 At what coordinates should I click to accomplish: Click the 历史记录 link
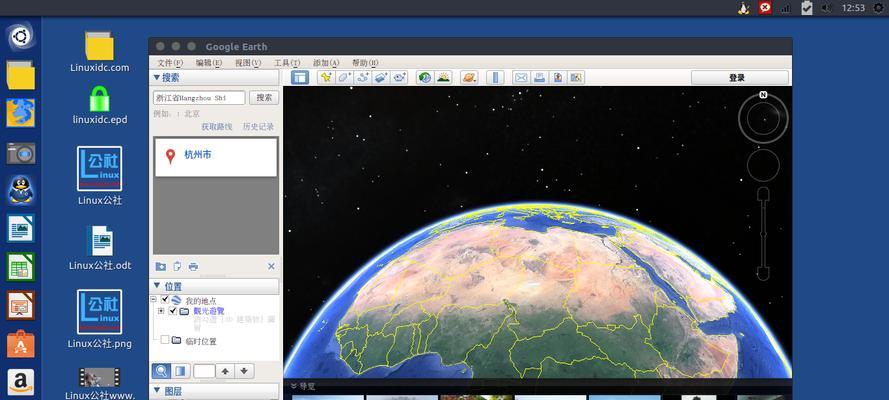pyautogui.click(x=259, y=127)
